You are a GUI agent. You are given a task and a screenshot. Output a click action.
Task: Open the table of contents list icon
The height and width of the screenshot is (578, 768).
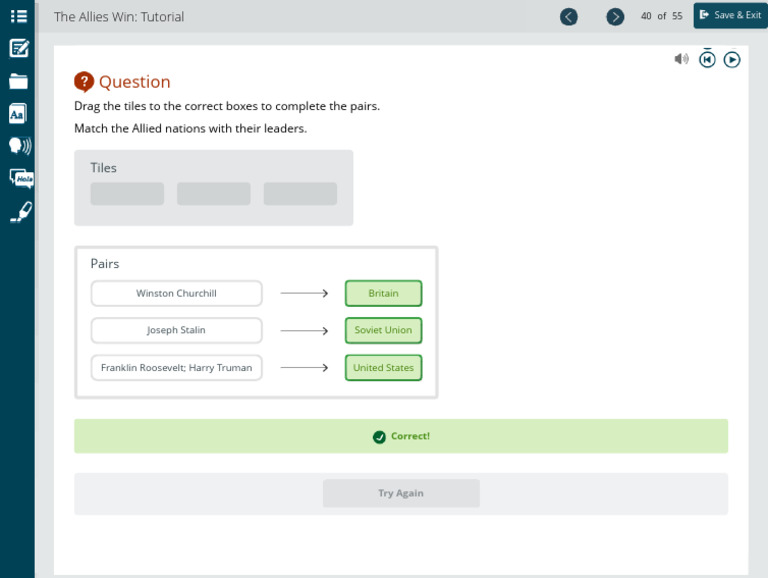pos(19,16)
